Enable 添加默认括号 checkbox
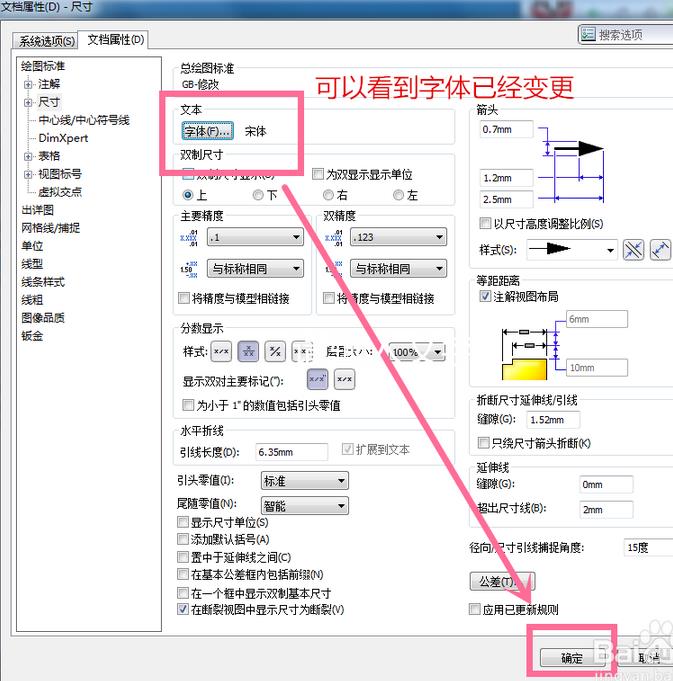The image size is (673, 681). 183,539
